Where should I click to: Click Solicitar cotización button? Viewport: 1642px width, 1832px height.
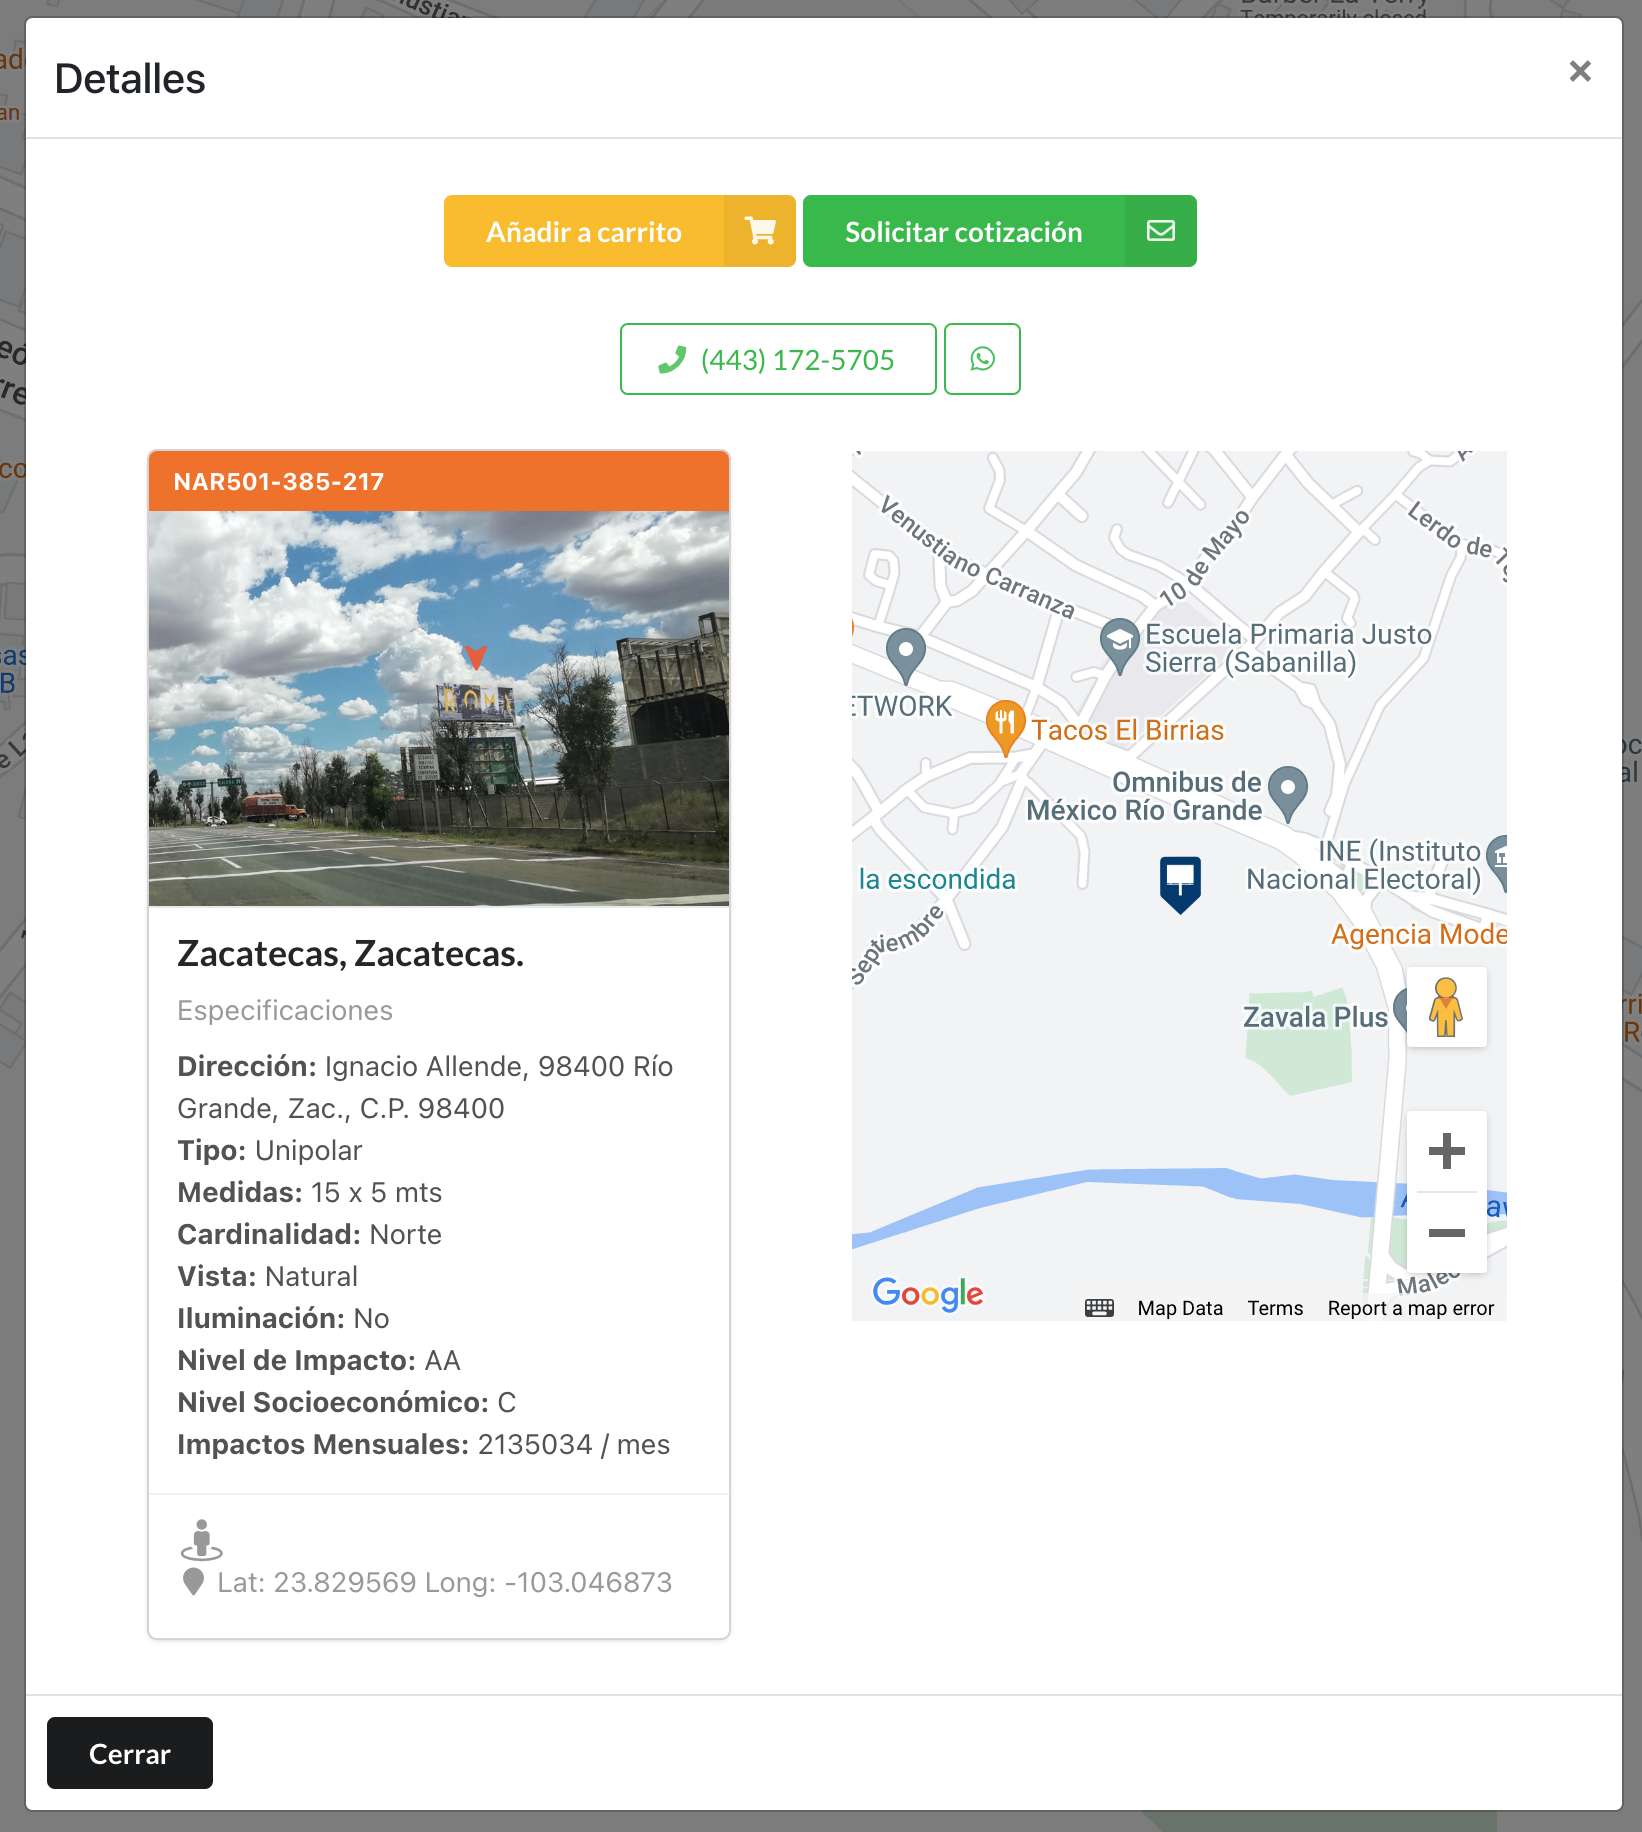[x=999, y=231]
